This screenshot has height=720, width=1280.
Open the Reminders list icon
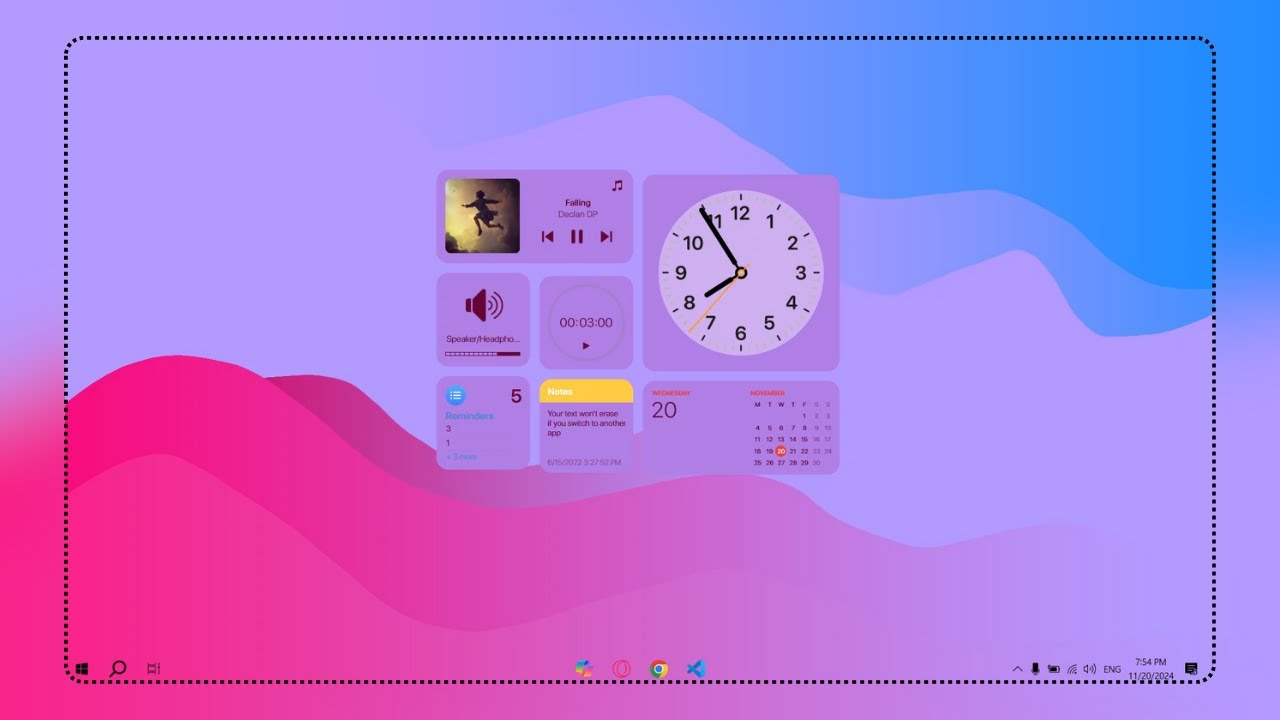click(455, 395)
